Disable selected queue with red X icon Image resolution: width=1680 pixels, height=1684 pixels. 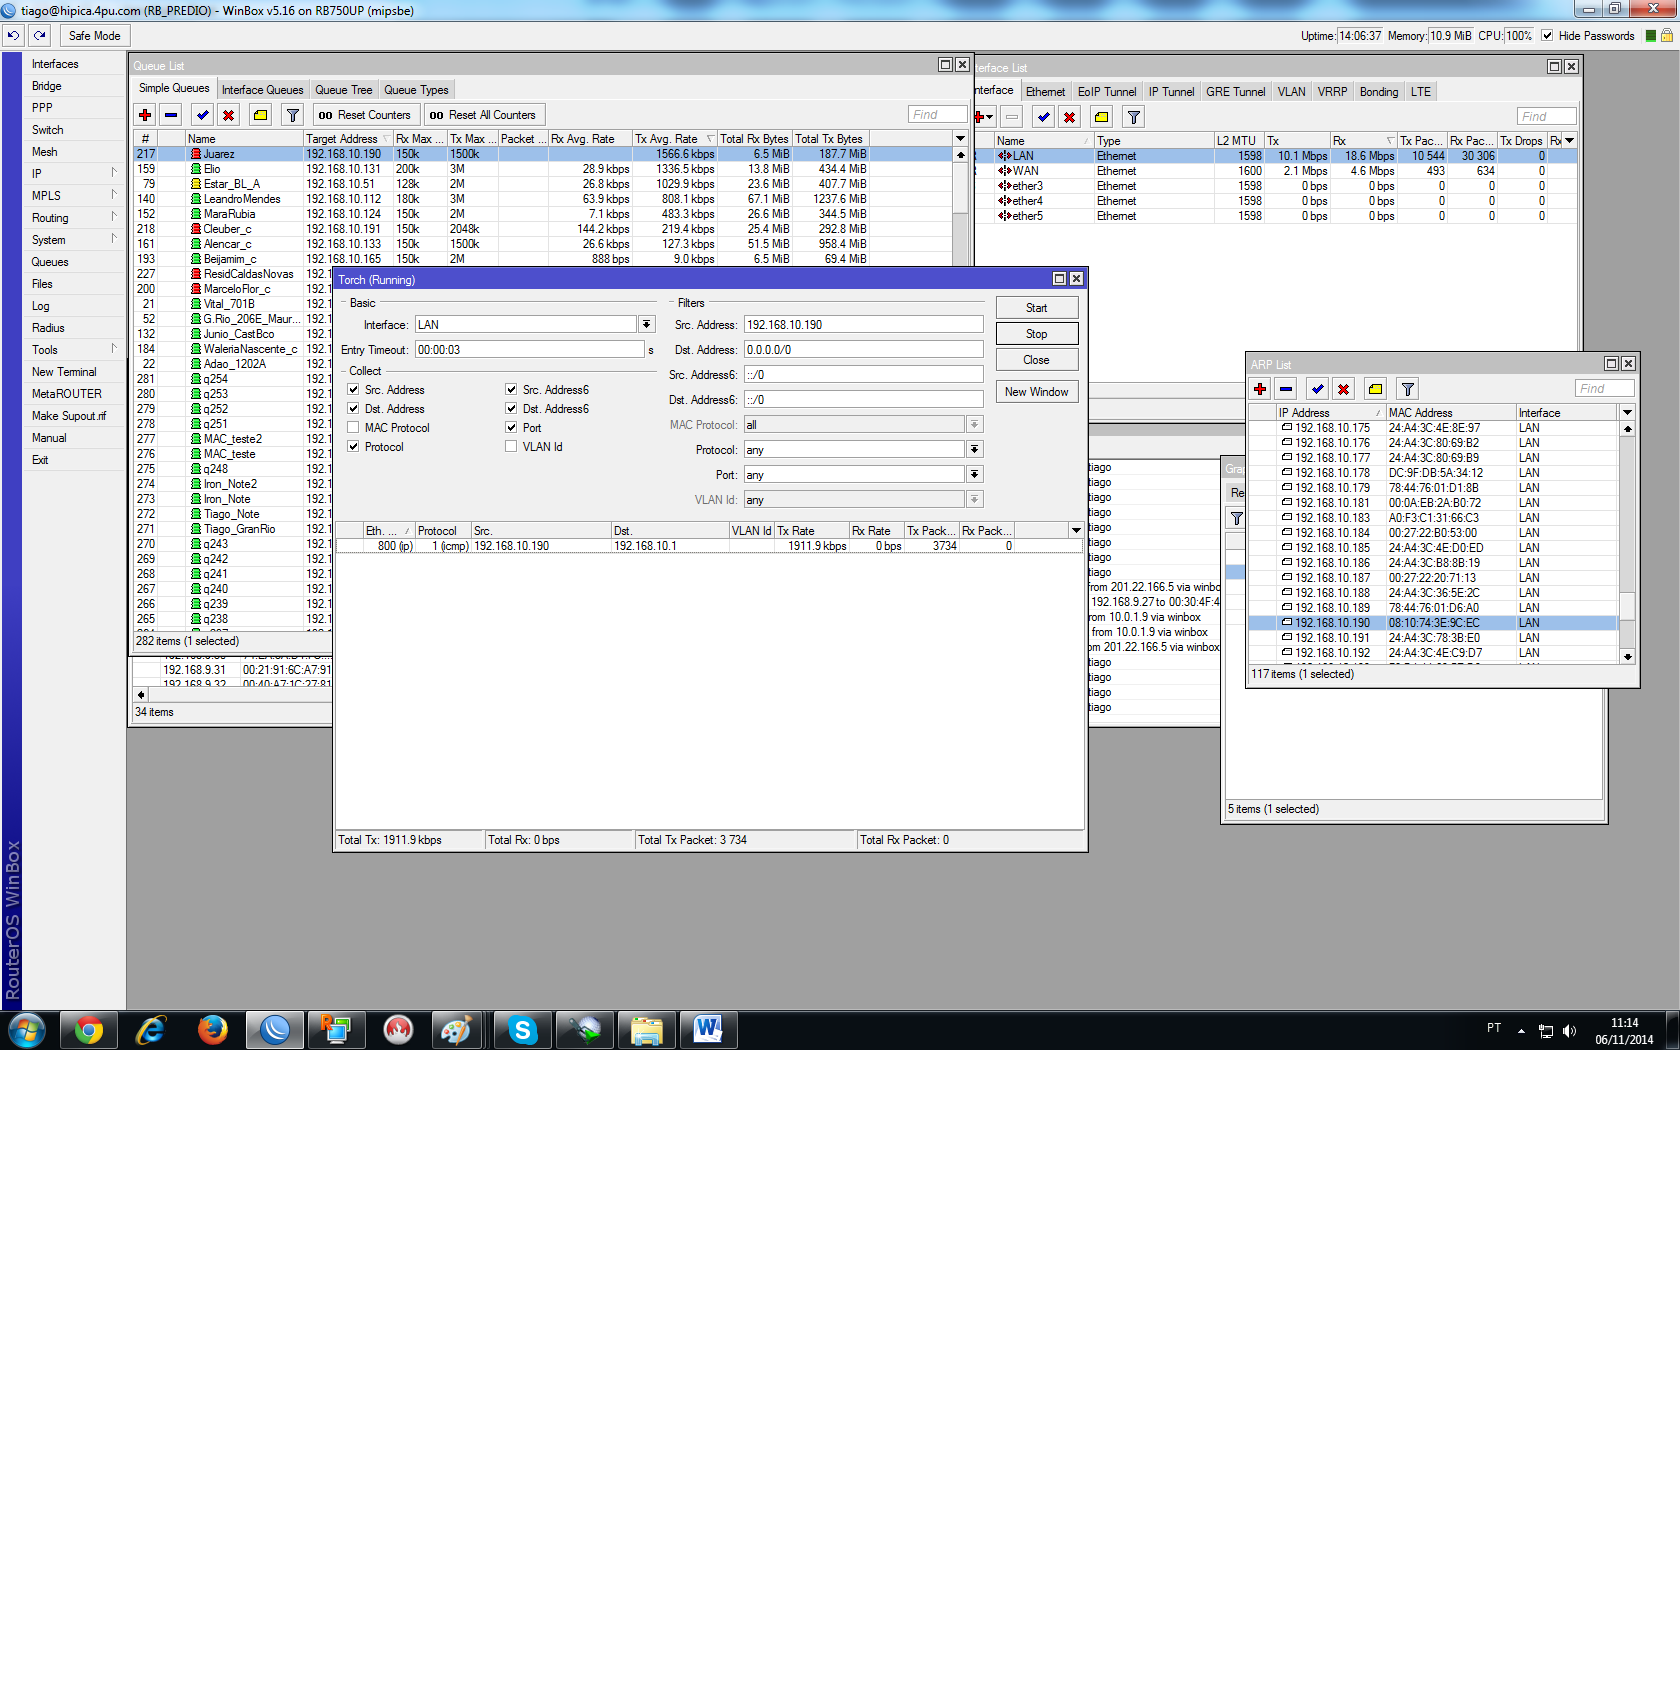click(x=229, y=115)
